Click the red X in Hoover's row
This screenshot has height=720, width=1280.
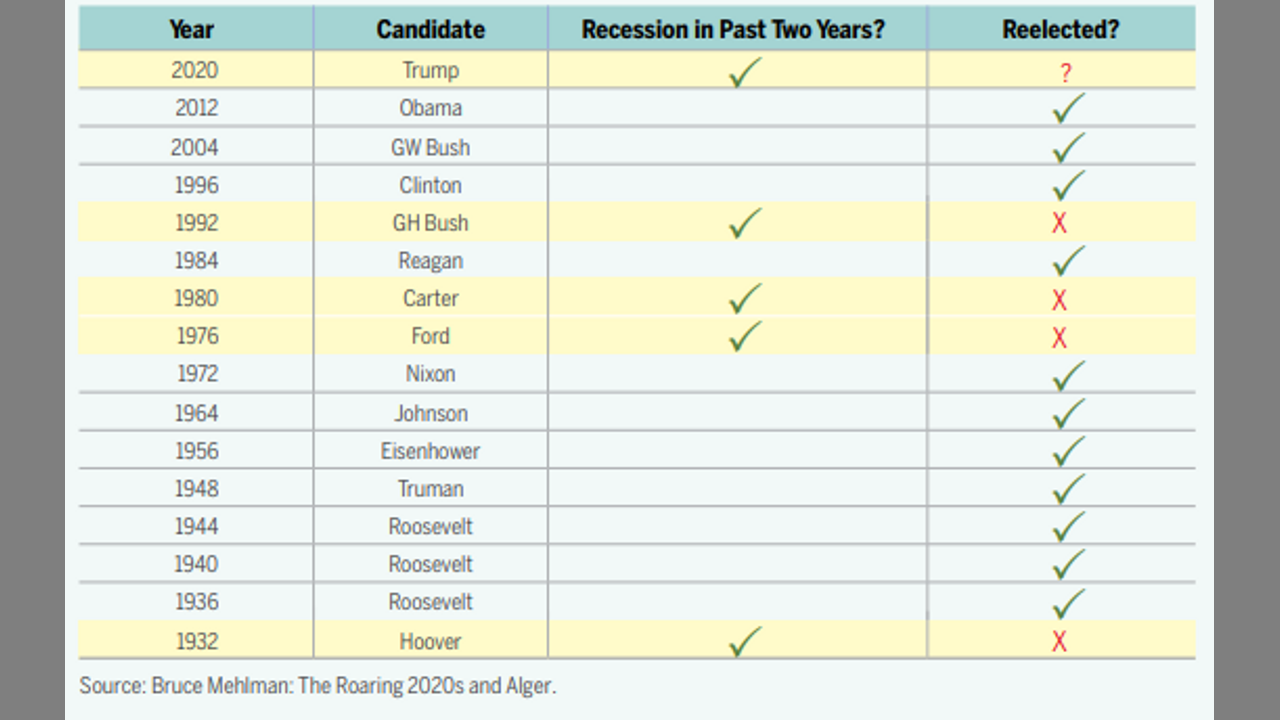(x=1060, y=641)
